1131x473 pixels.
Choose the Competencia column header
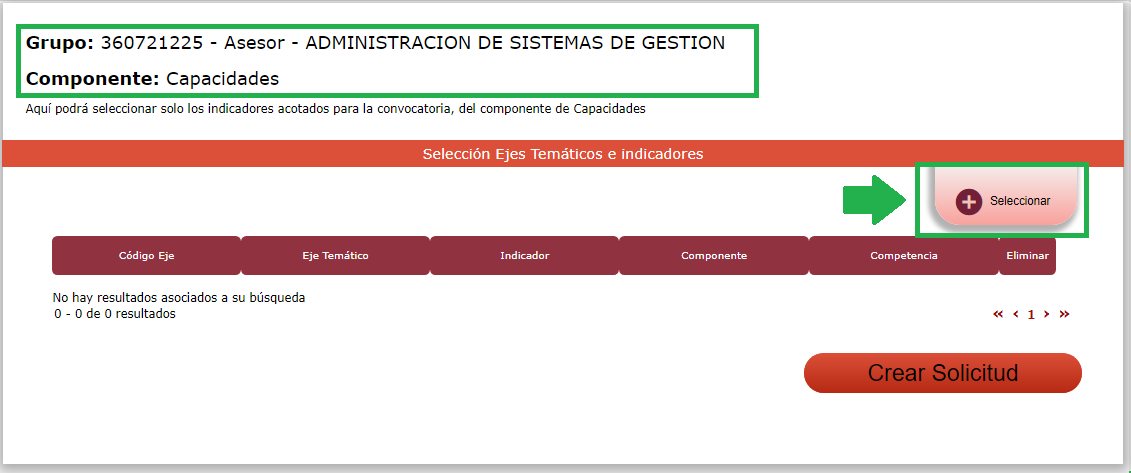tap(903, 256)
